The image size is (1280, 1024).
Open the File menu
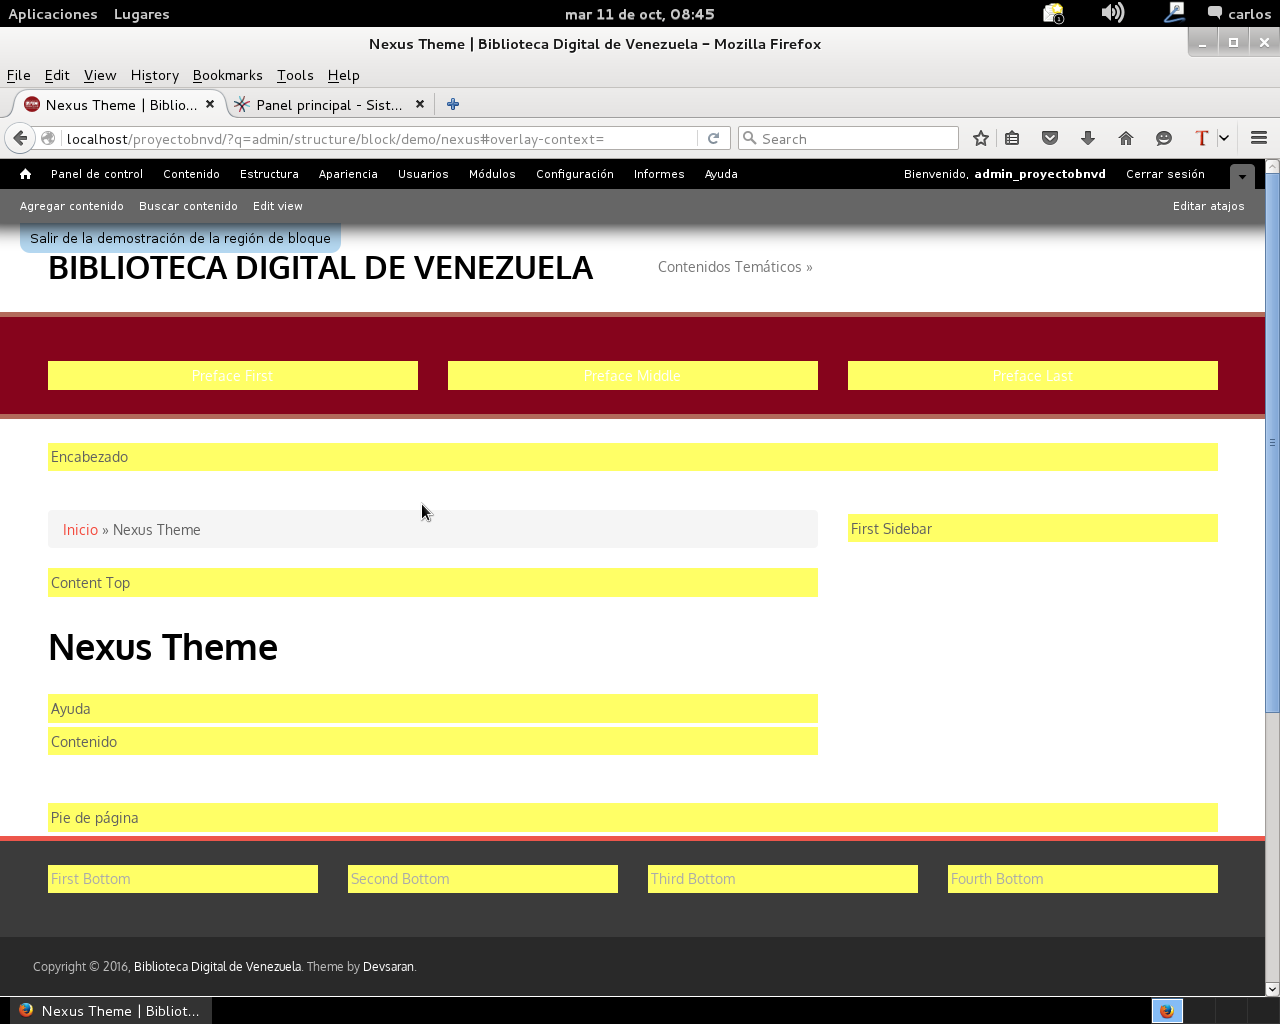click(19, 75)
